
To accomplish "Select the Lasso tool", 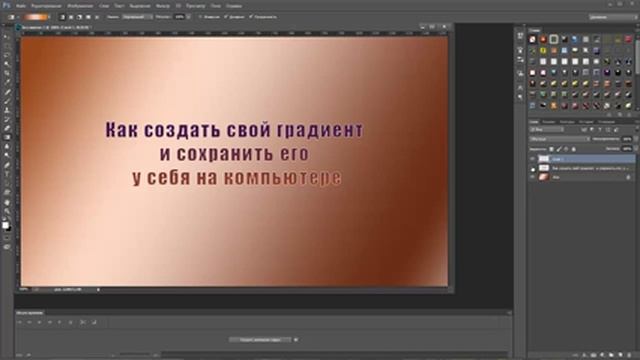I will click(7, 54).
